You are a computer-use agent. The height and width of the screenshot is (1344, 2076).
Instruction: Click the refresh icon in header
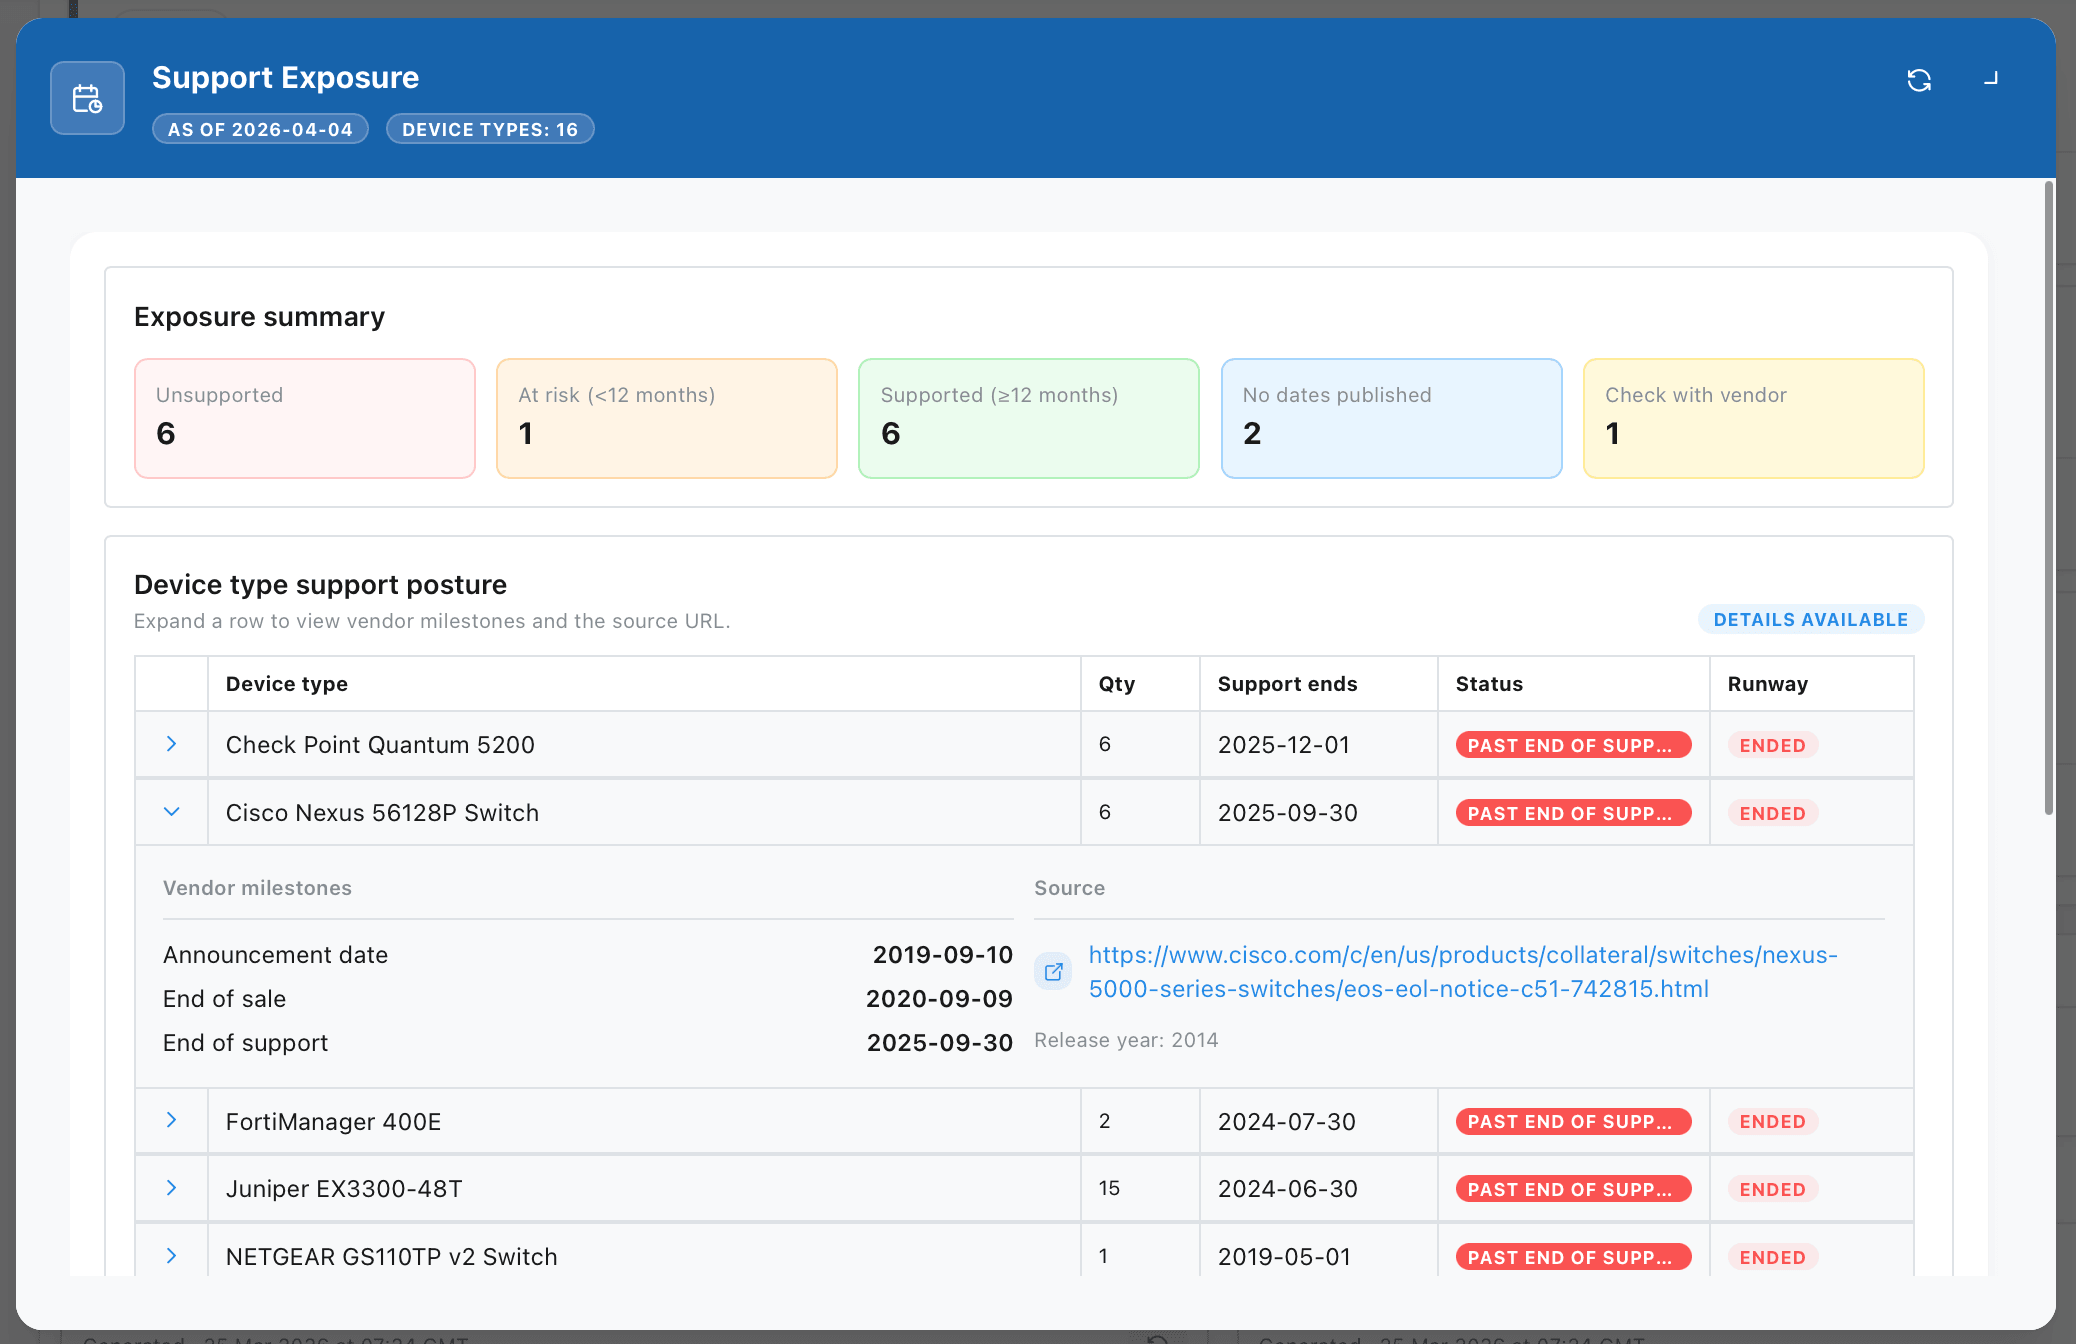point(1918,80)
